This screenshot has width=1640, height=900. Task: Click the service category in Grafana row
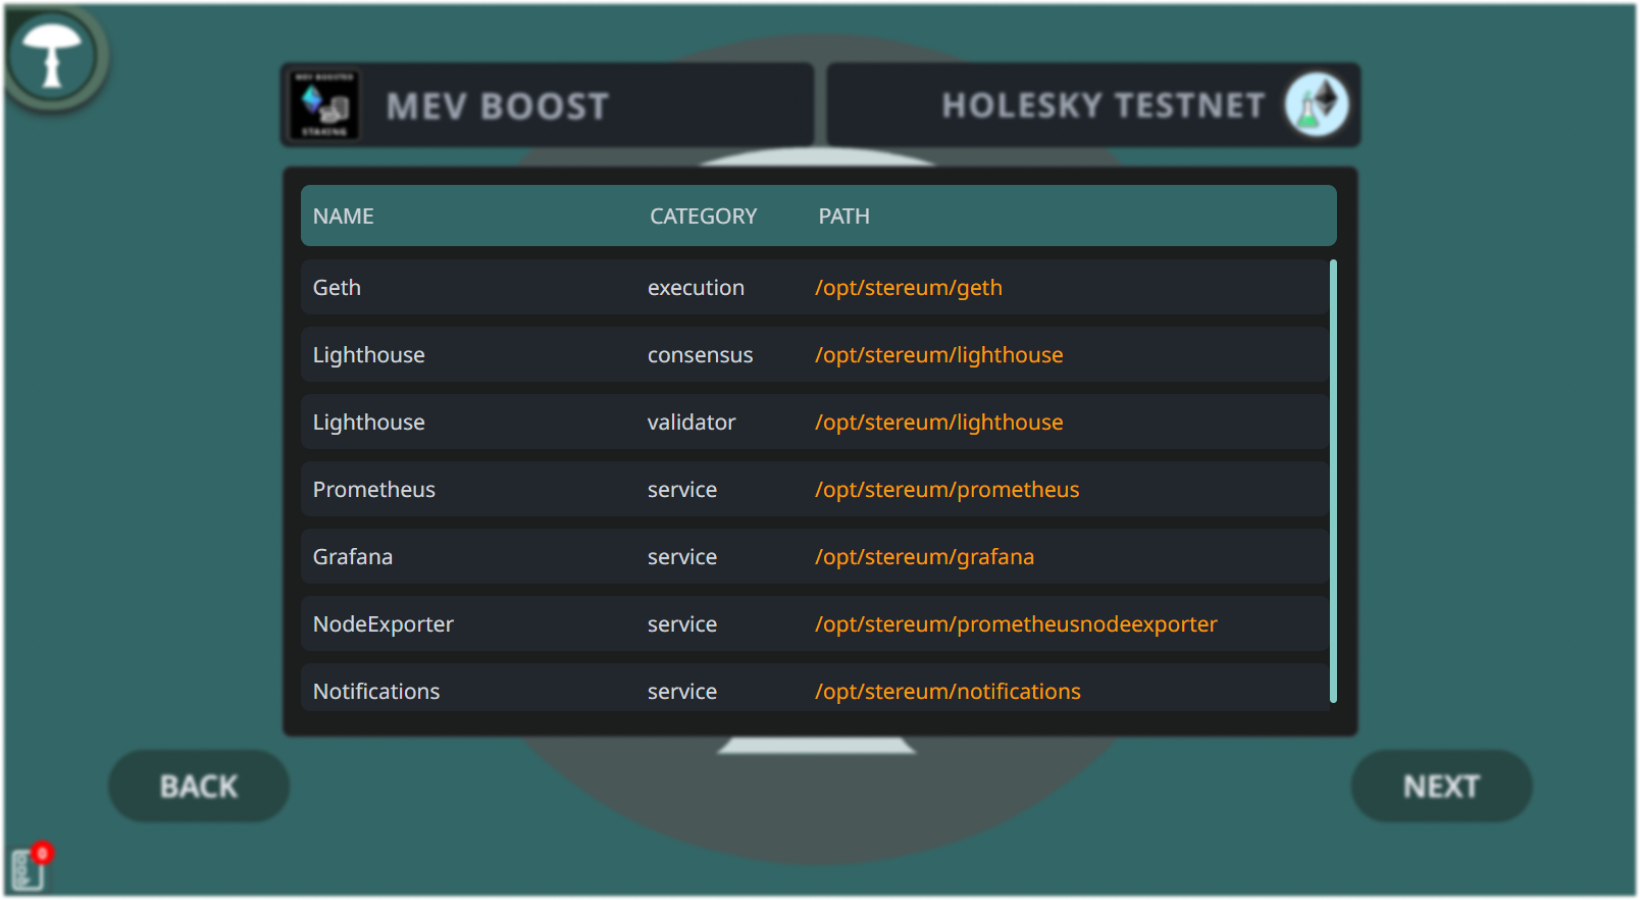(682, 557)
